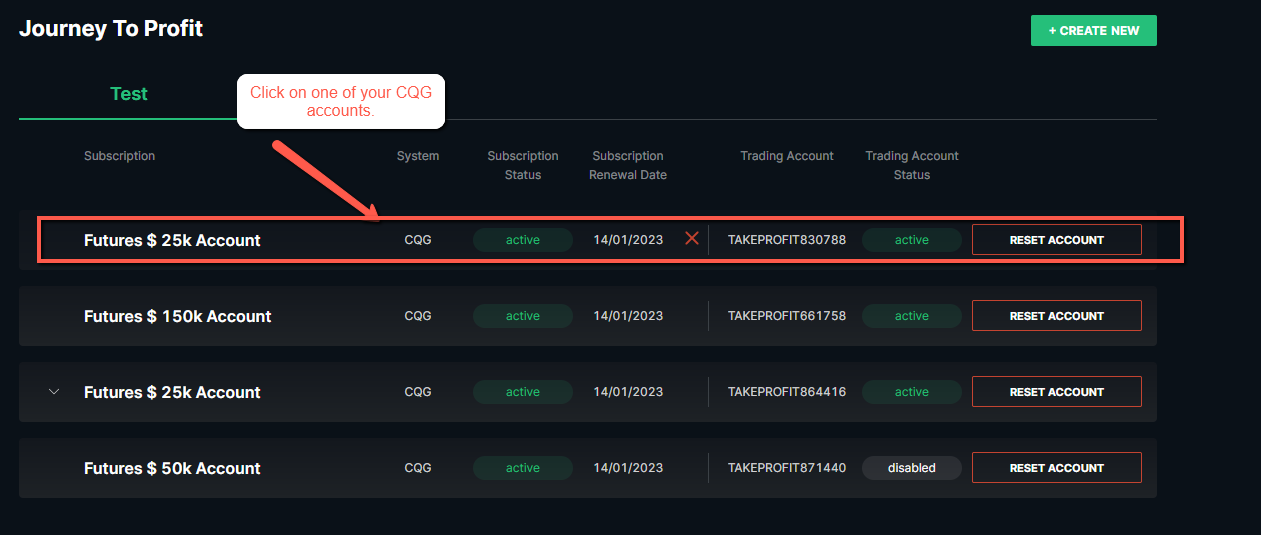Click the Subscription column header
Viewport: 1261px width, 535px height.
pos(119,156)
